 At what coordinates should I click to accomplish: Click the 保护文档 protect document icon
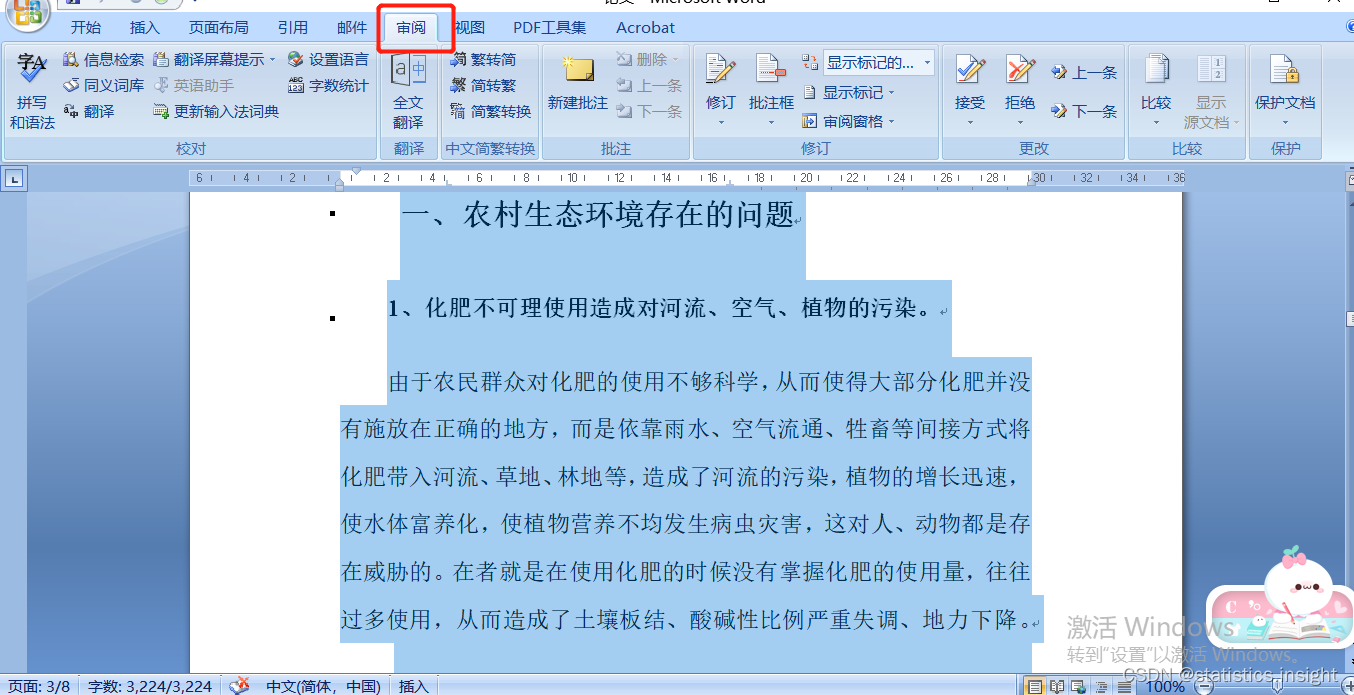1285,70
